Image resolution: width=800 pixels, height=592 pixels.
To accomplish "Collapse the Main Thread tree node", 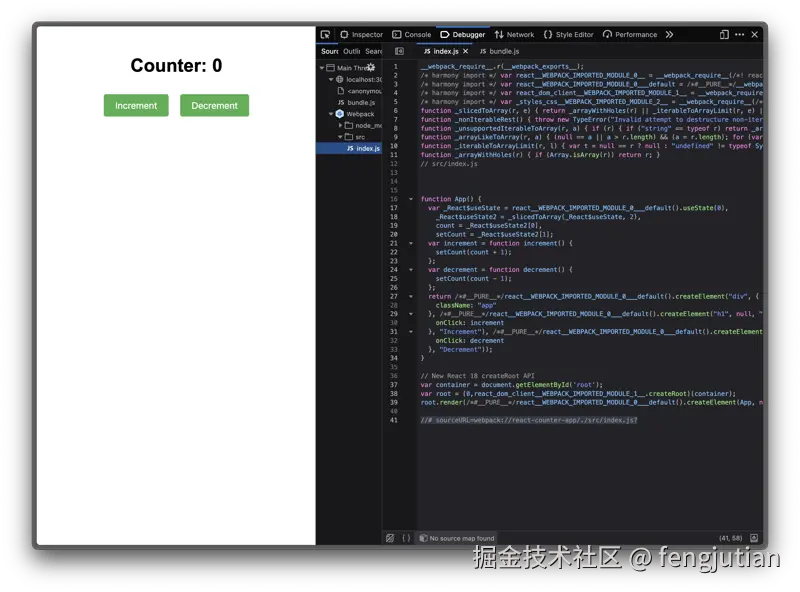I will point(322,67).
